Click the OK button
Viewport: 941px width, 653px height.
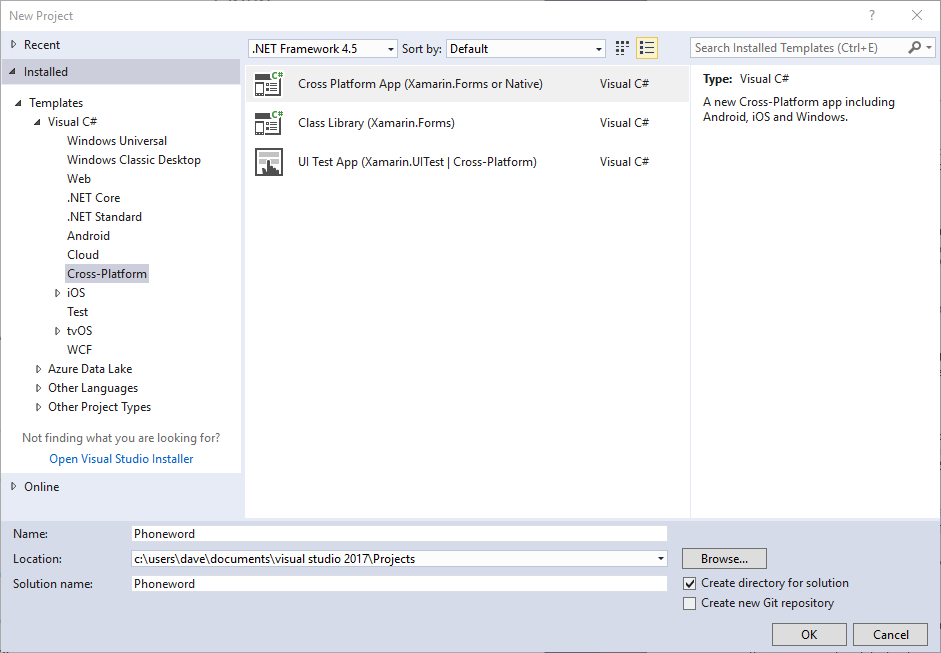pos(809,634)
